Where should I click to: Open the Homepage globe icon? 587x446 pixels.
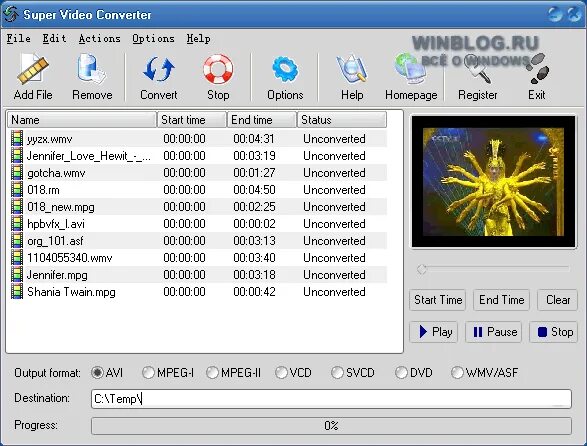[411, 69]
